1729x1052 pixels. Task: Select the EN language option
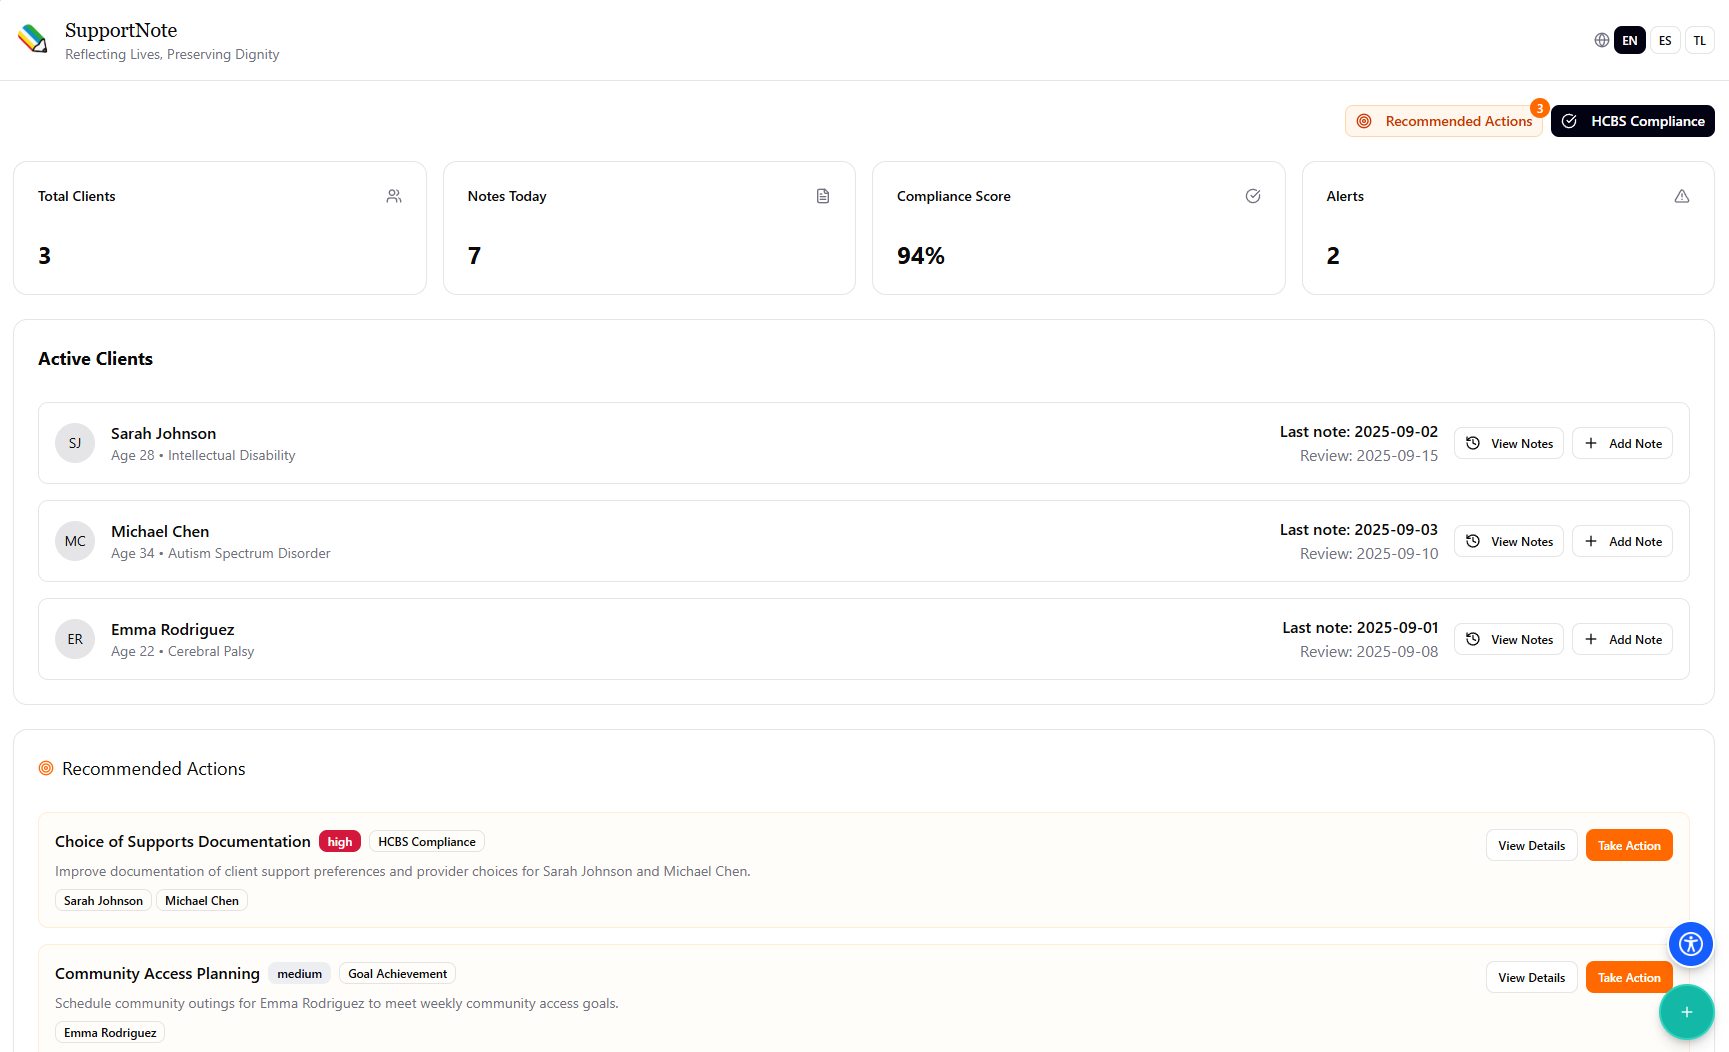tap(1630, 40)
